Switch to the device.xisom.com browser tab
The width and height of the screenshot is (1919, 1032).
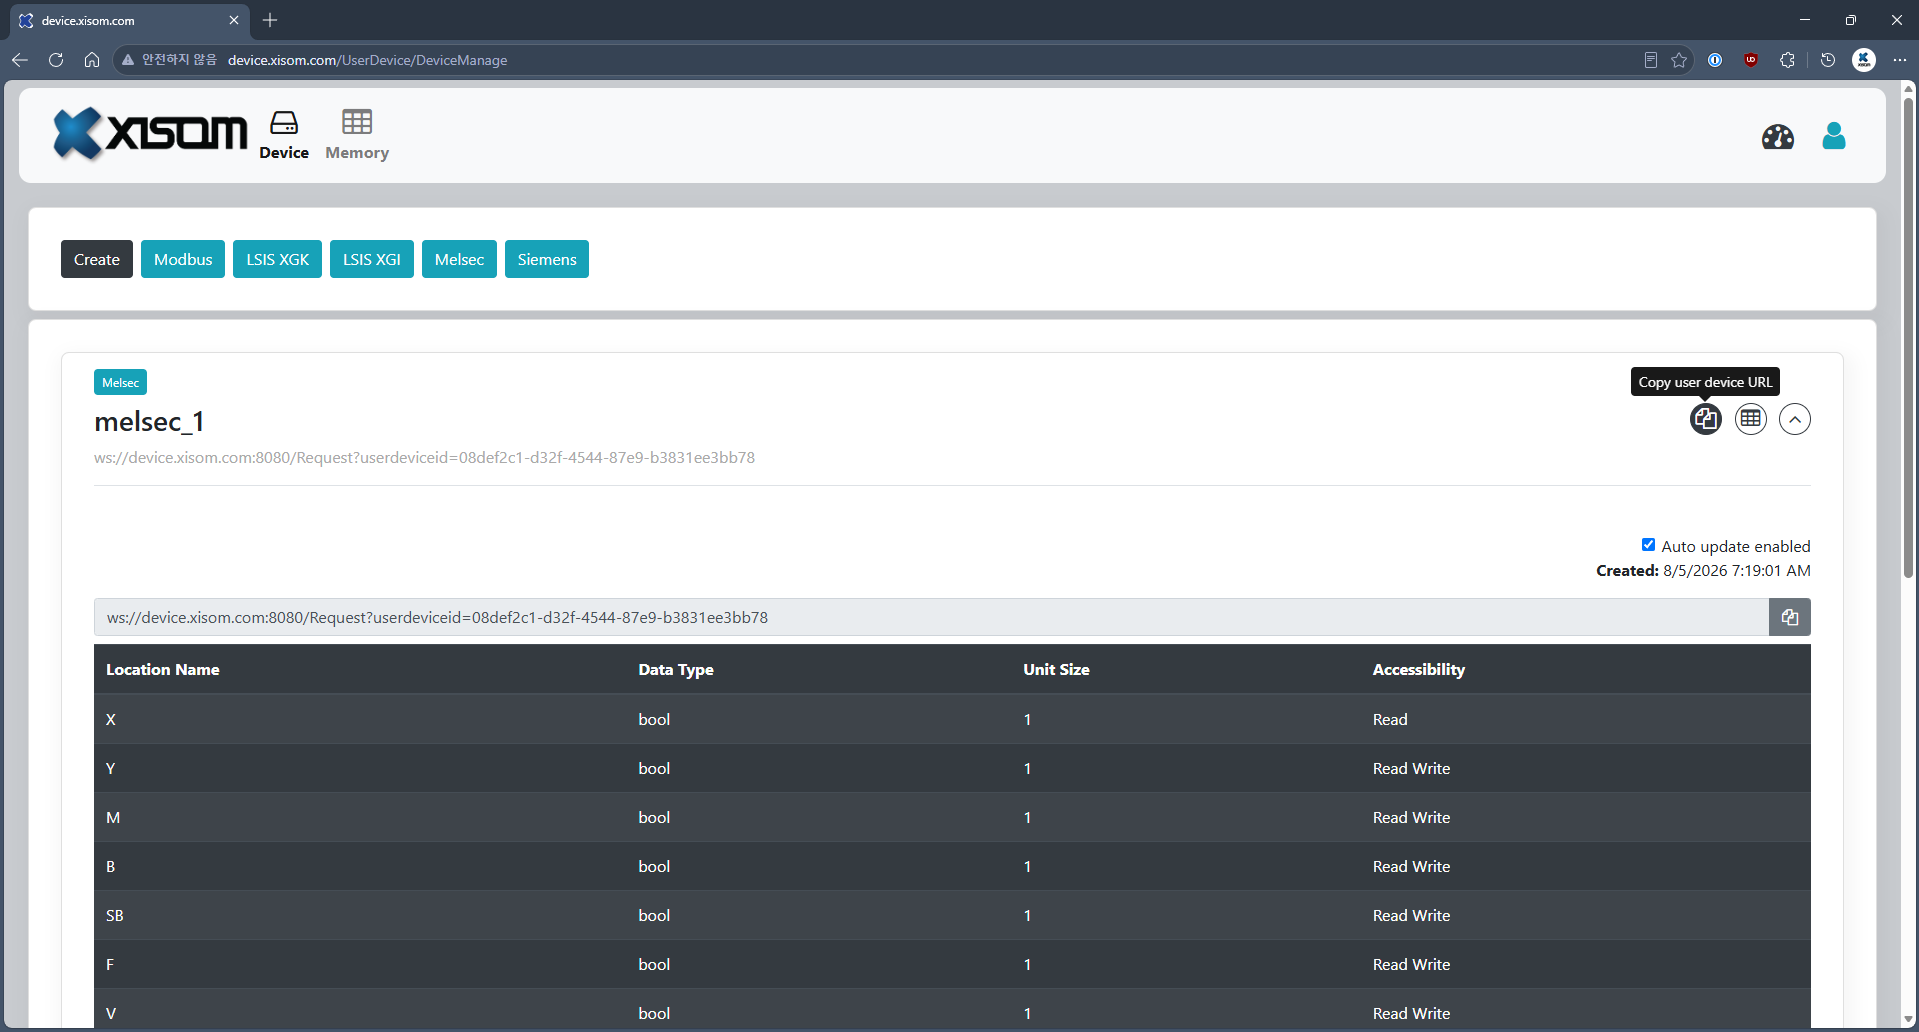coord(128,20)
